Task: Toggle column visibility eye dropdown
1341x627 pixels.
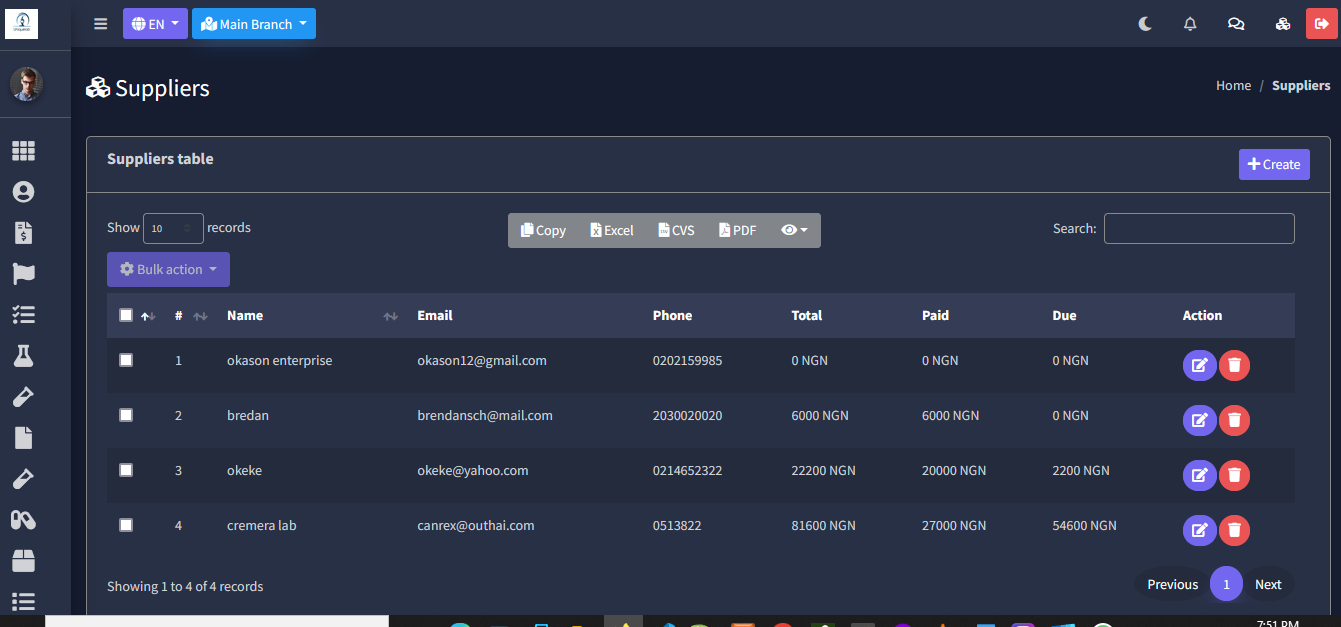Action: [794, 230]
